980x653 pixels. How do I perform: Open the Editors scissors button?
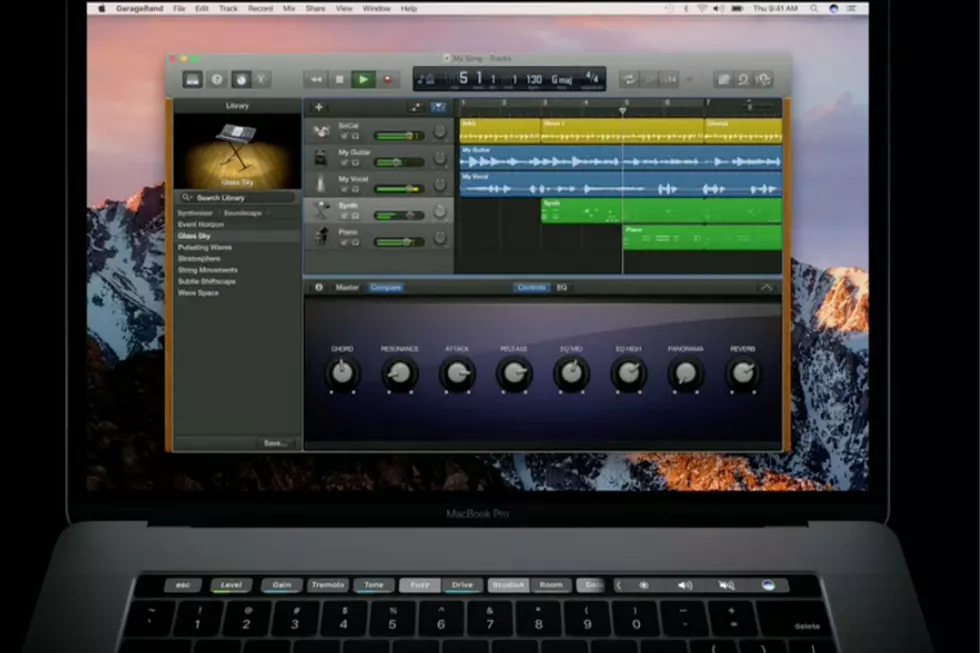(x=262, y=79)
